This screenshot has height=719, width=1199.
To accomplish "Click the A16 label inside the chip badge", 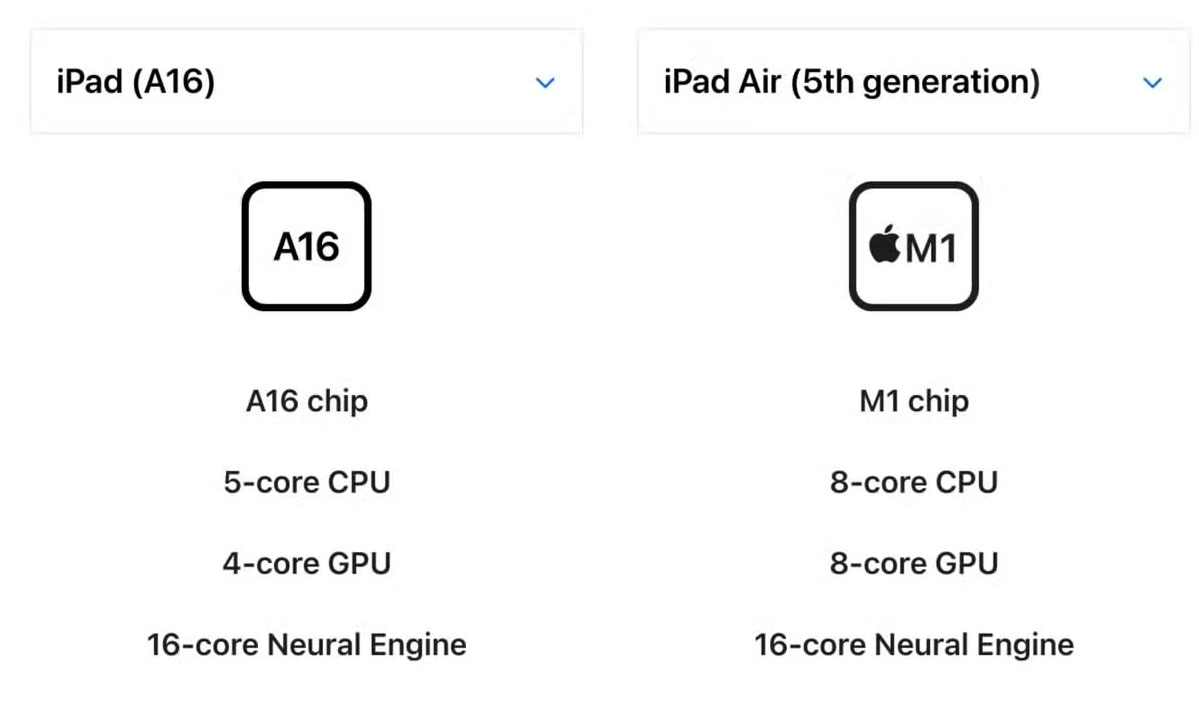I will tap(307, 245).
